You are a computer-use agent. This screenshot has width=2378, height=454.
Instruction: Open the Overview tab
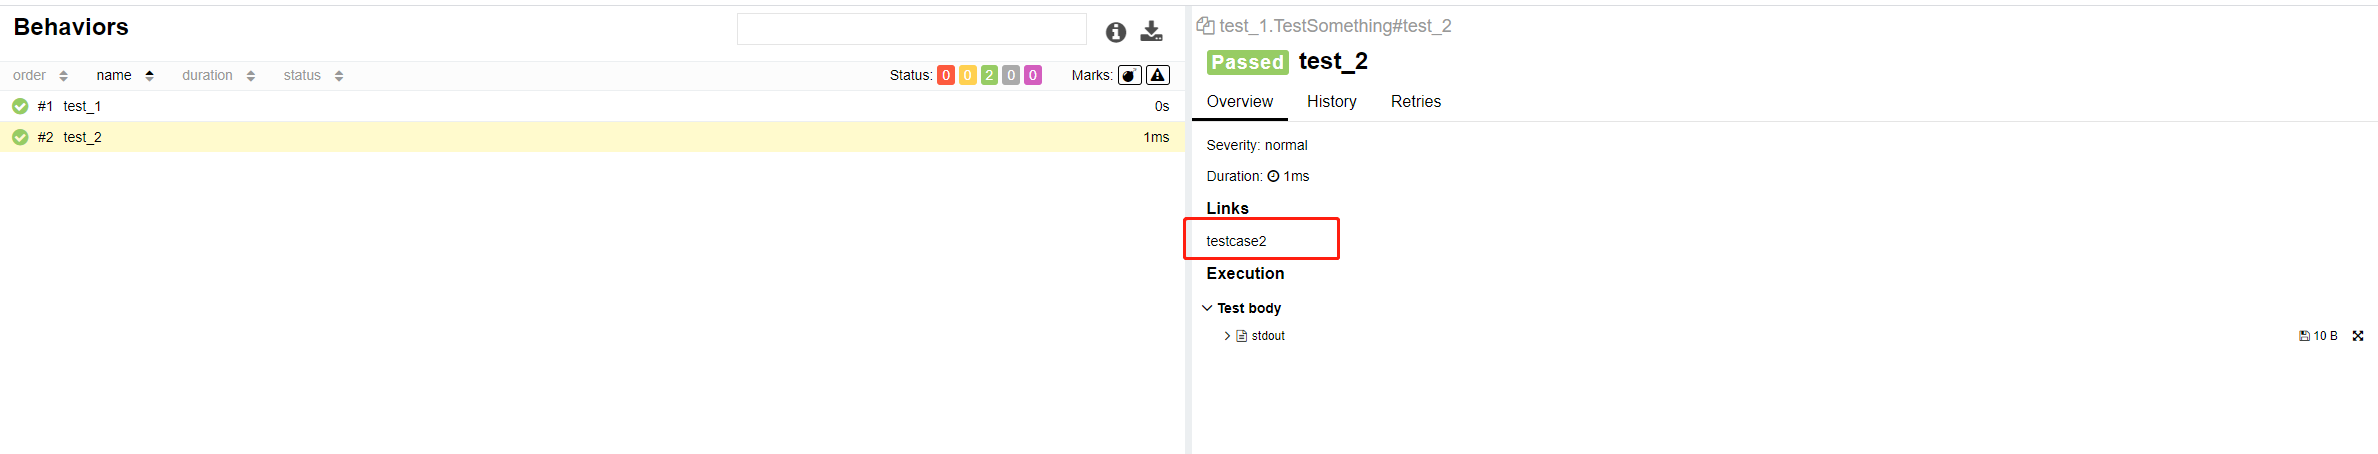pos(1240,102)
